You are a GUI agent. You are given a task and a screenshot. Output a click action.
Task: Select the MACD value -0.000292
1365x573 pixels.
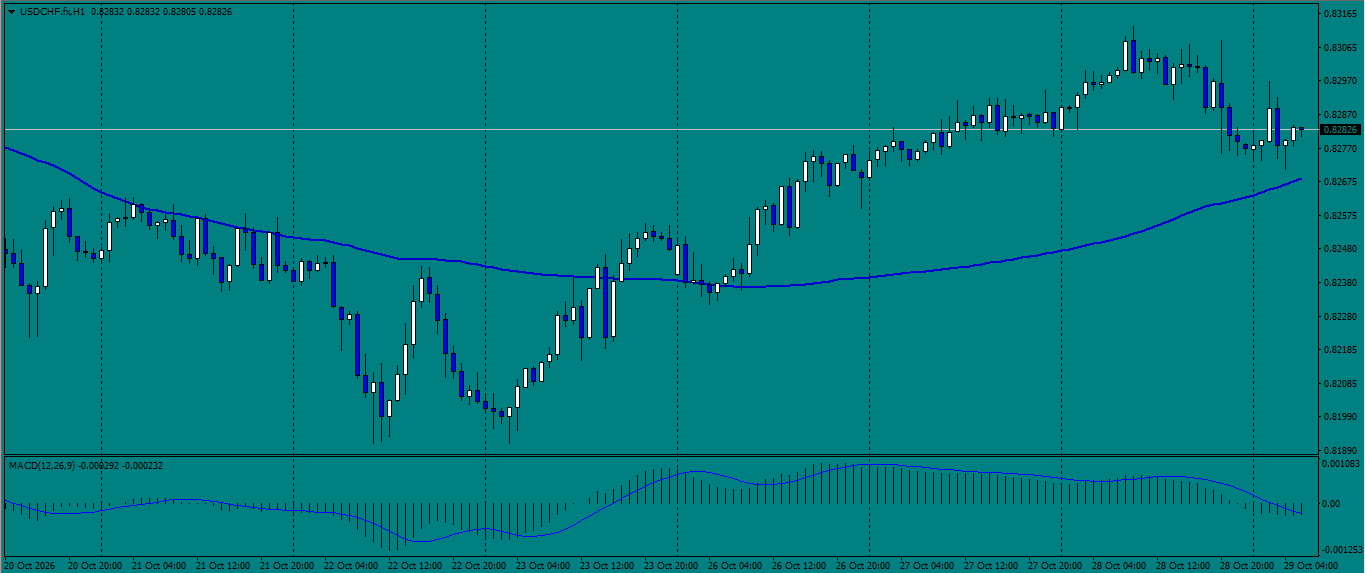pos(98,465)
